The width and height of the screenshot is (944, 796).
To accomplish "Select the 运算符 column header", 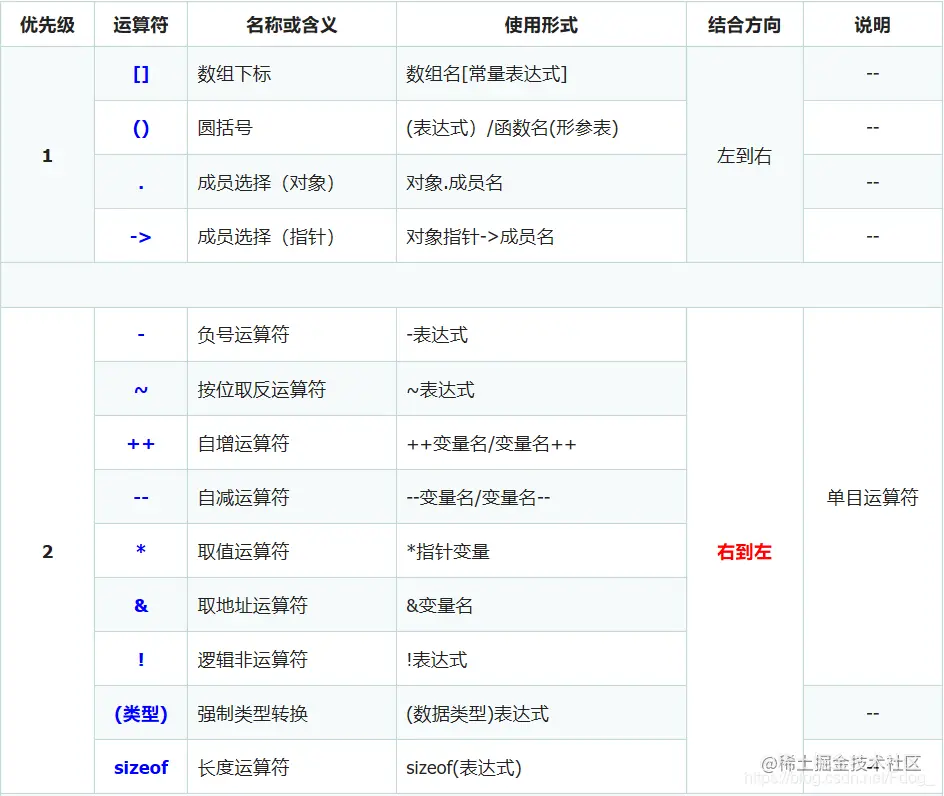I will point(140,25).
